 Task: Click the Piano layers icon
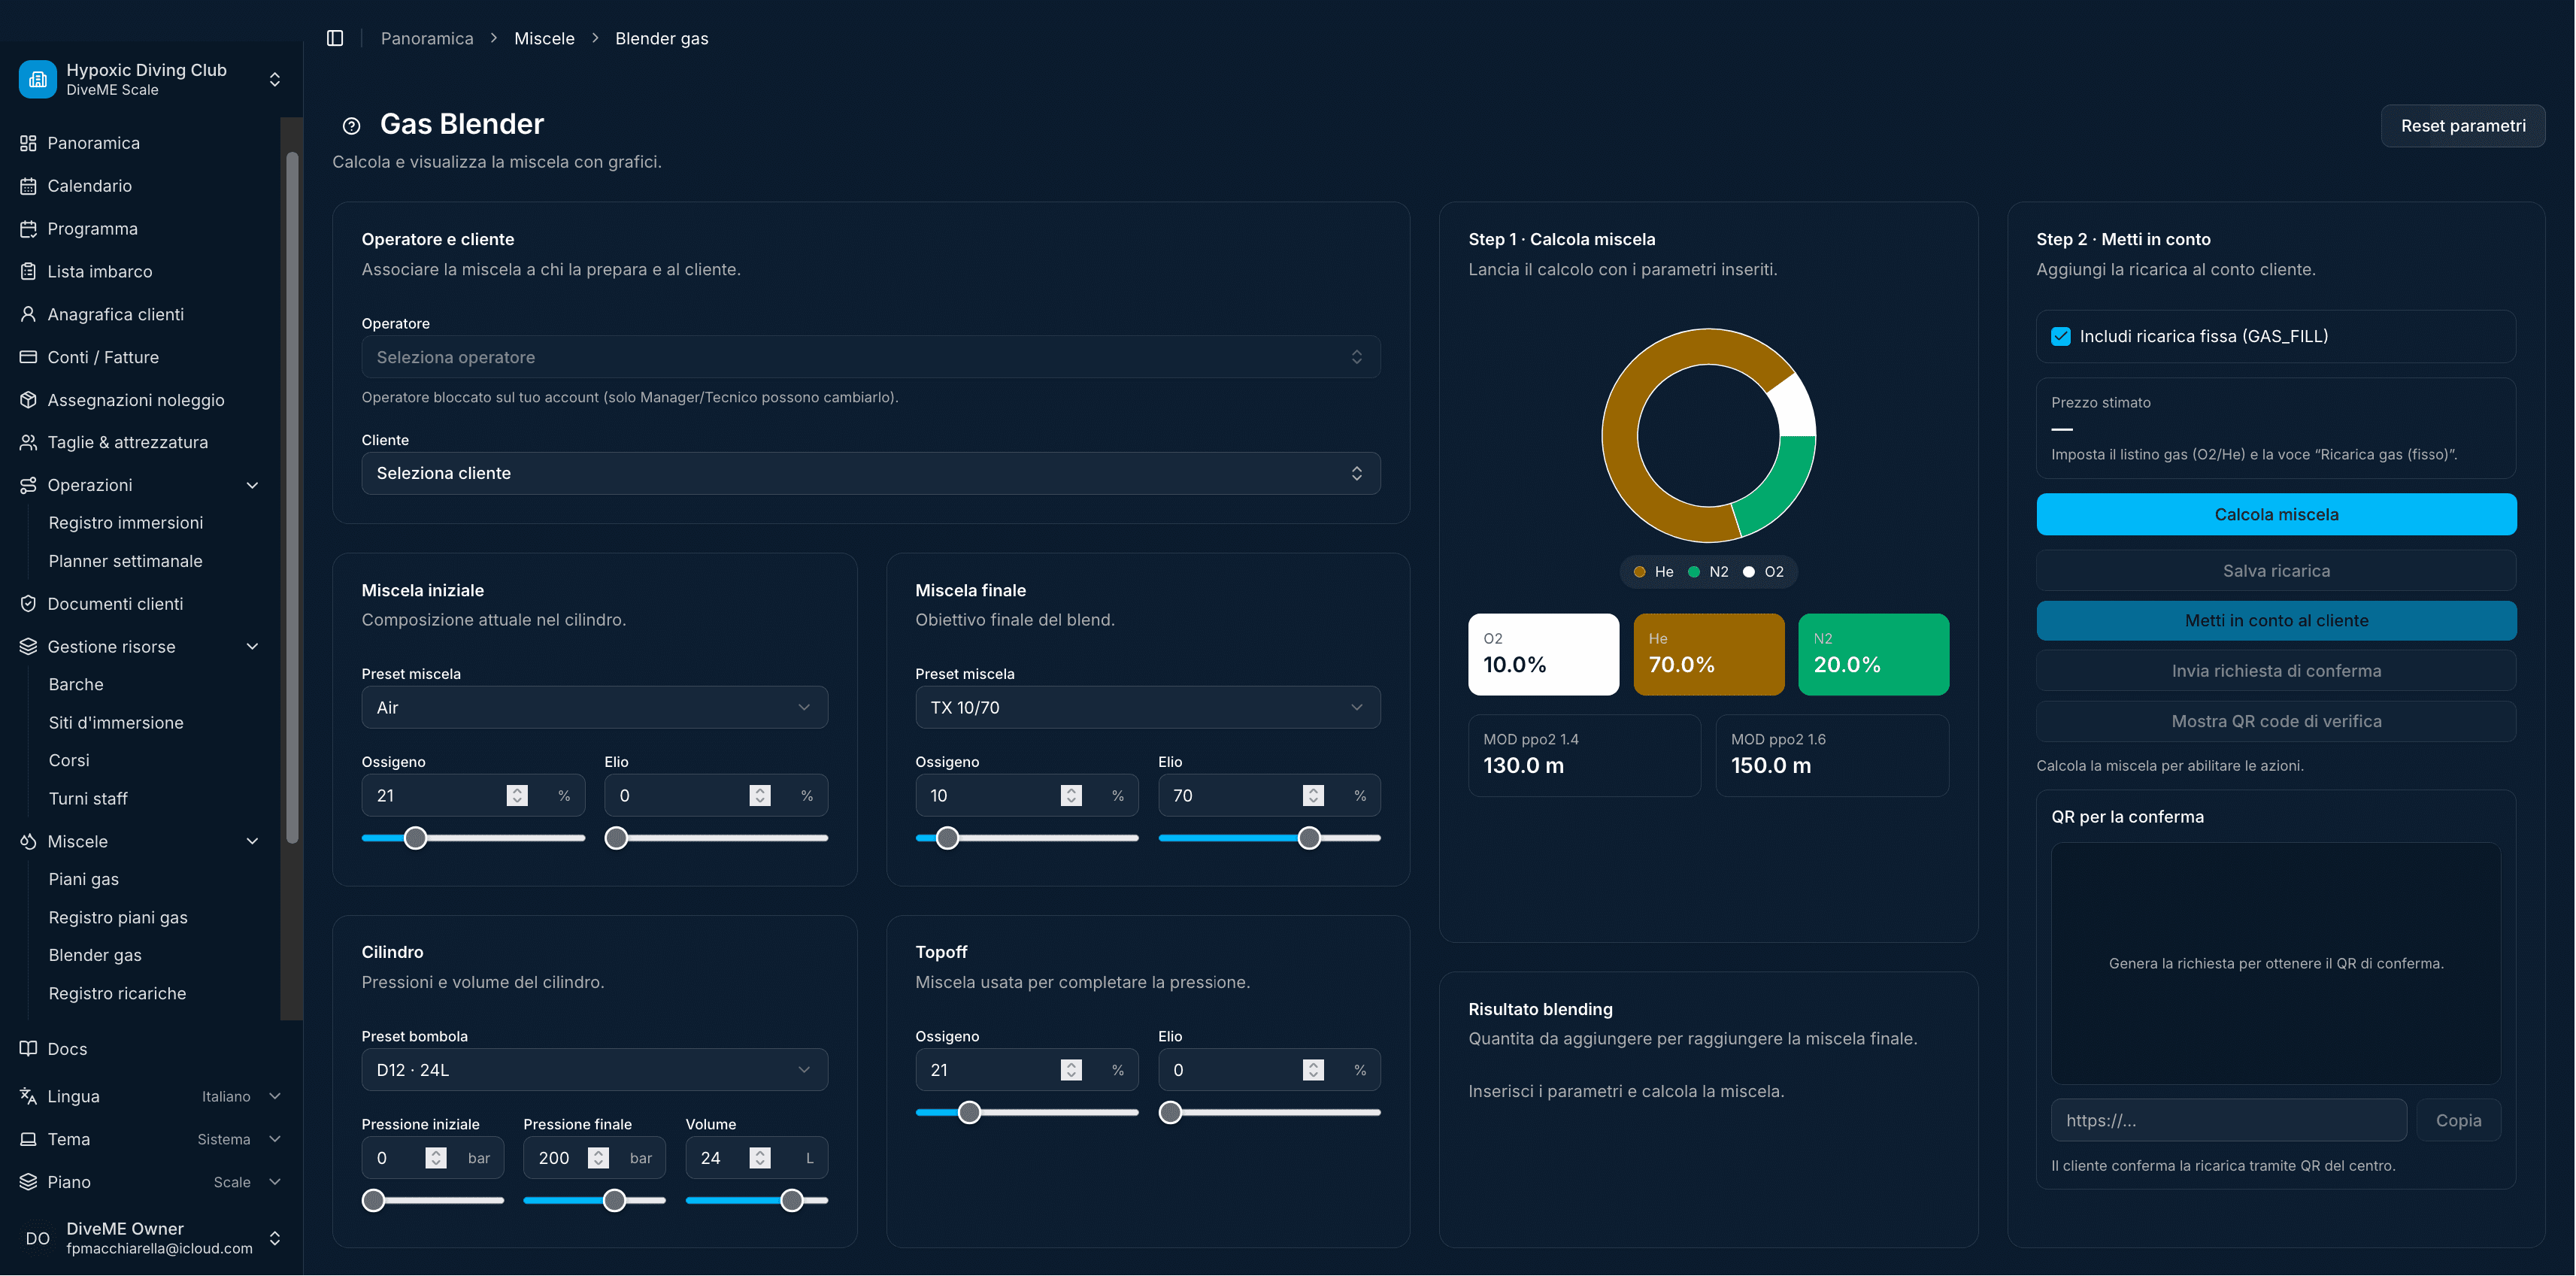click(28, 1182)
